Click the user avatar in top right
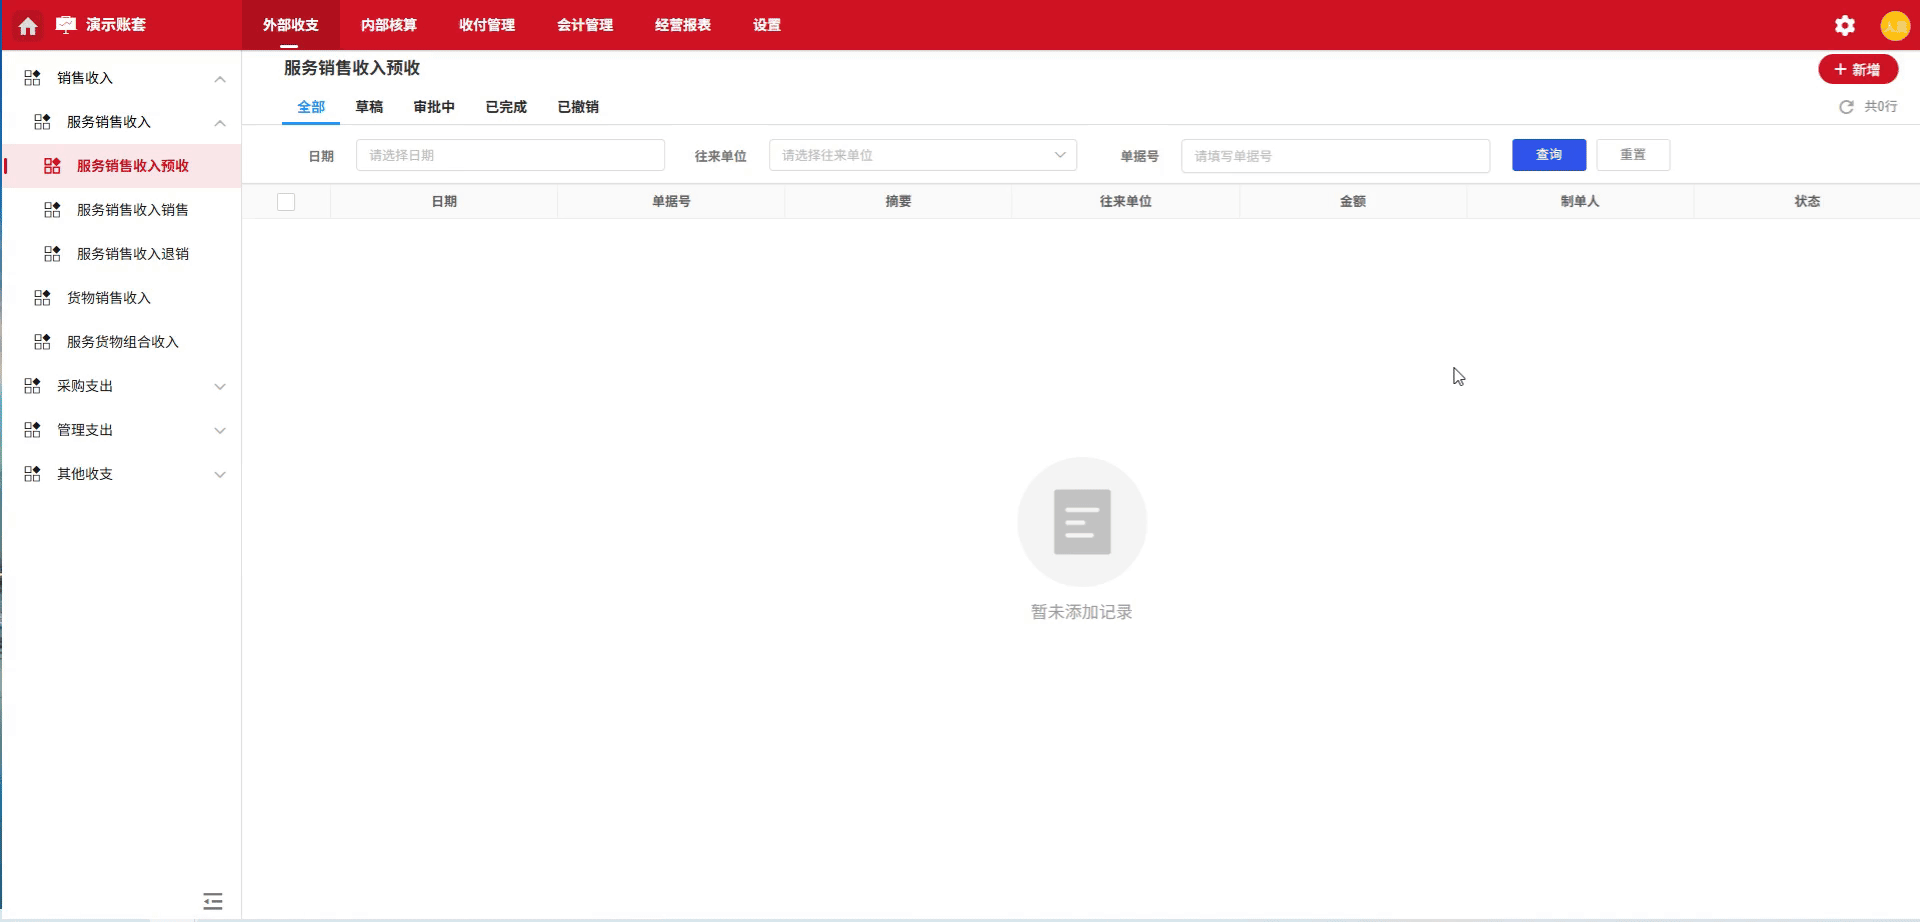 [x=1896, y=25]
